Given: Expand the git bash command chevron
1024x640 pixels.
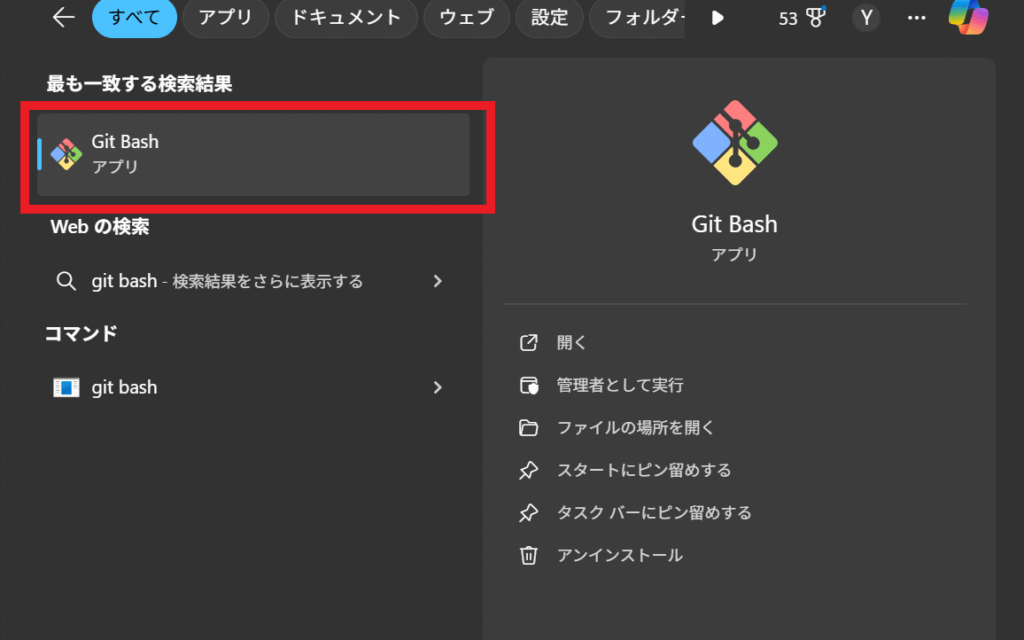Looking at the screenshot, I should pos(438,387).
